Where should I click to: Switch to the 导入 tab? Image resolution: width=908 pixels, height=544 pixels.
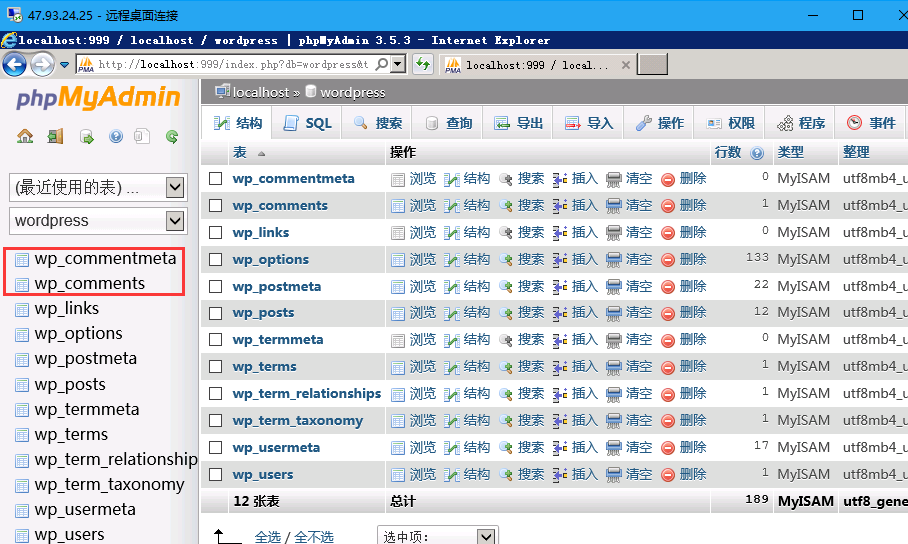click(588, 123)
